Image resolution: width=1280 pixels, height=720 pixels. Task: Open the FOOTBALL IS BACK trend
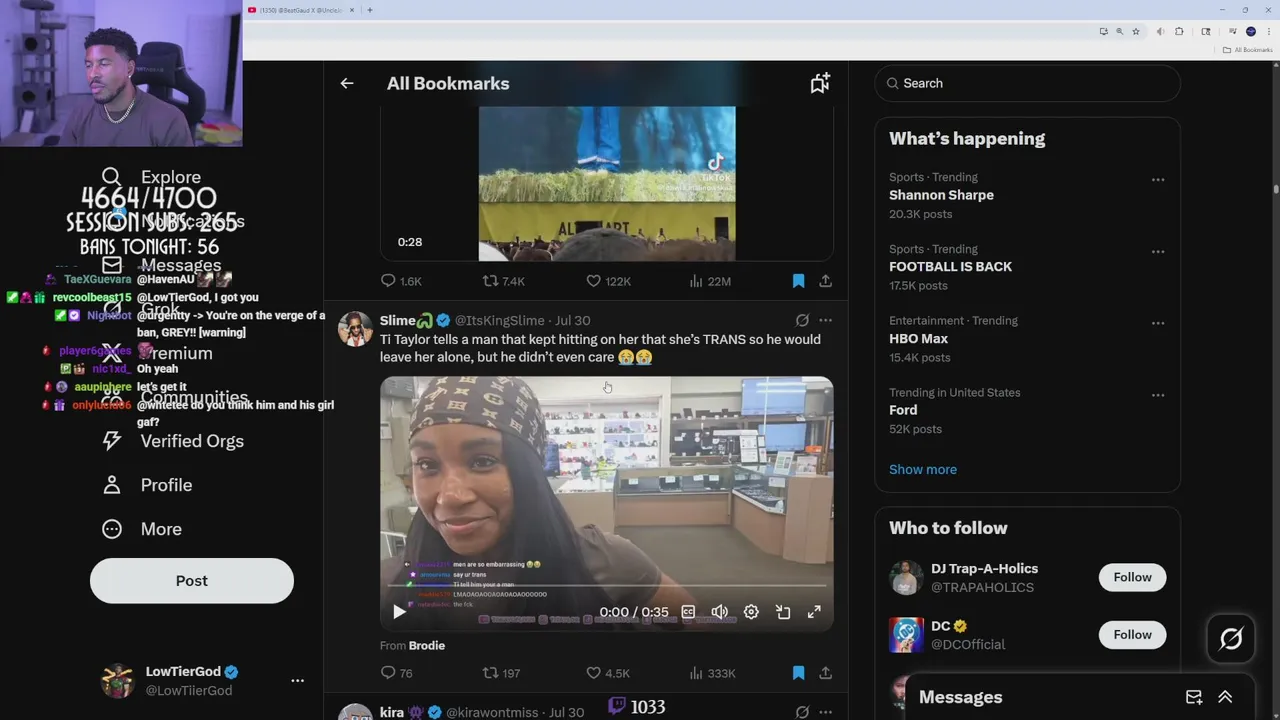(x=950, y=267)
